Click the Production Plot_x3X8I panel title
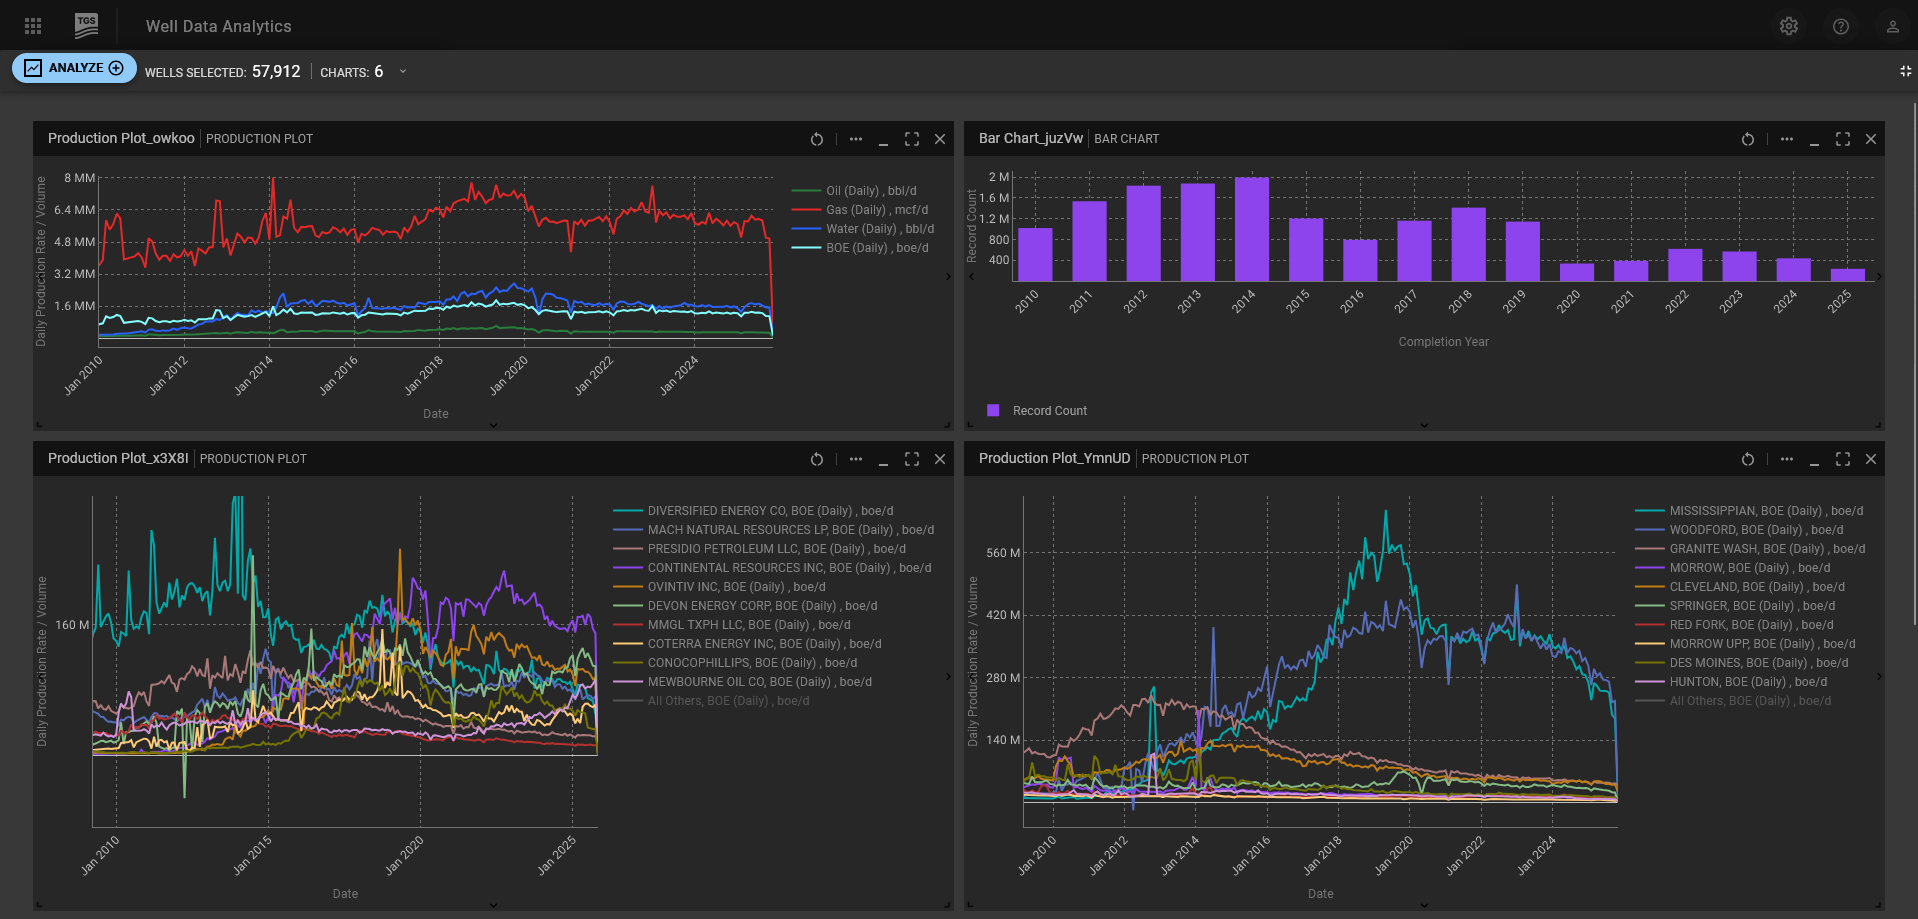This screenshot has width=1918, height=919. [x=118, y=458]
